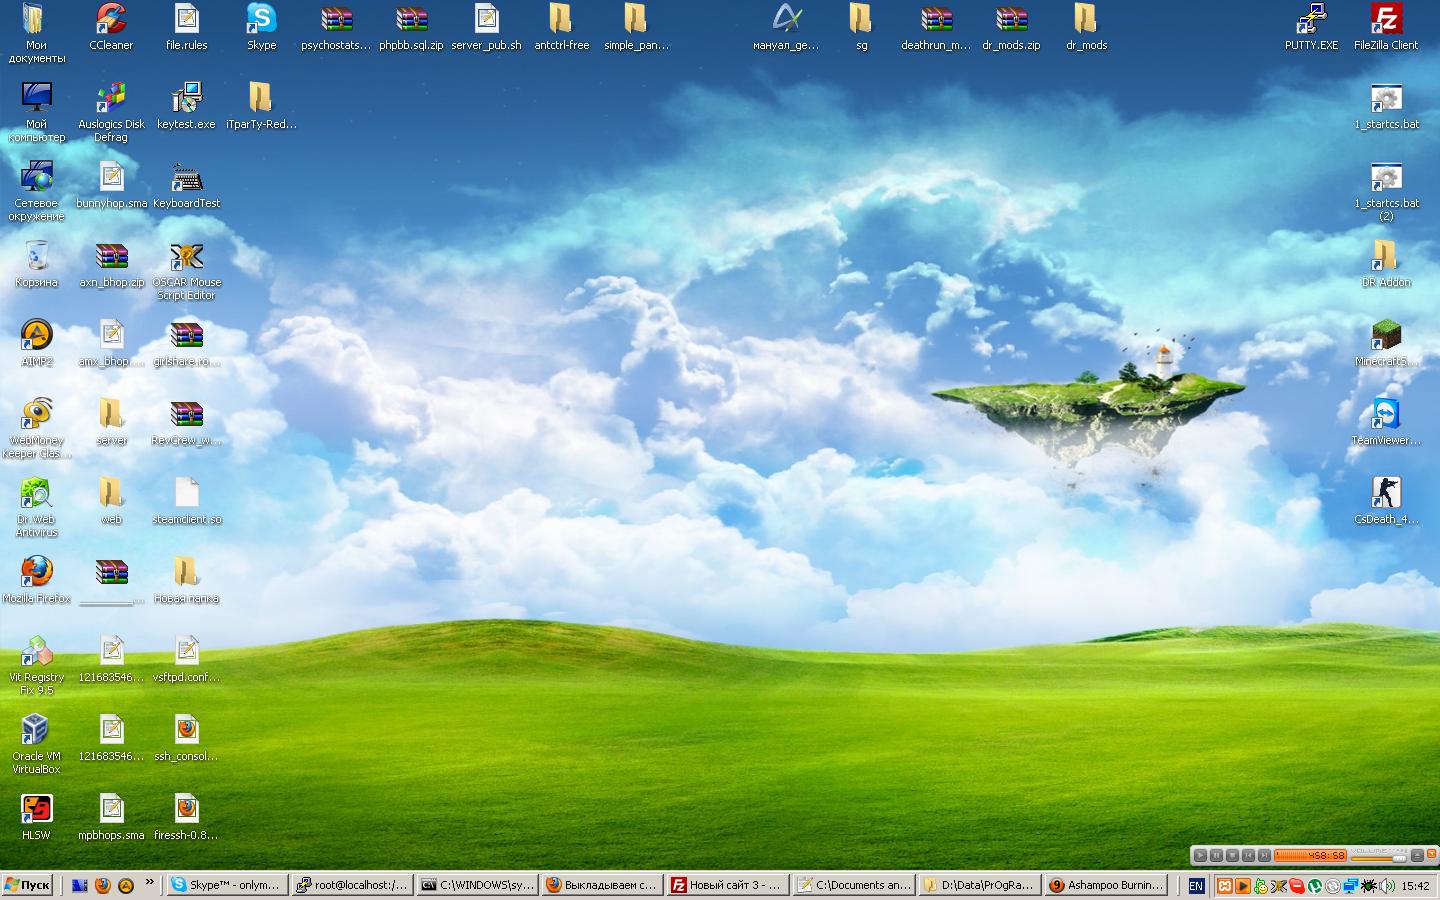Click the mini player eject/open button
The image size is (1440, 900).
pyautogui.click(x=1417, y=856)
